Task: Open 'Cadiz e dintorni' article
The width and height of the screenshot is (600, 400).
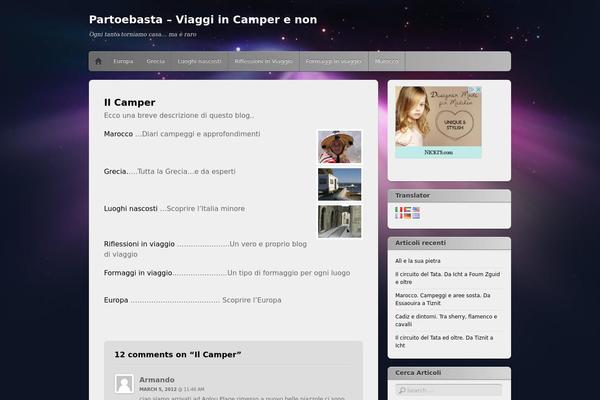Action: click(x=446, y=320)
